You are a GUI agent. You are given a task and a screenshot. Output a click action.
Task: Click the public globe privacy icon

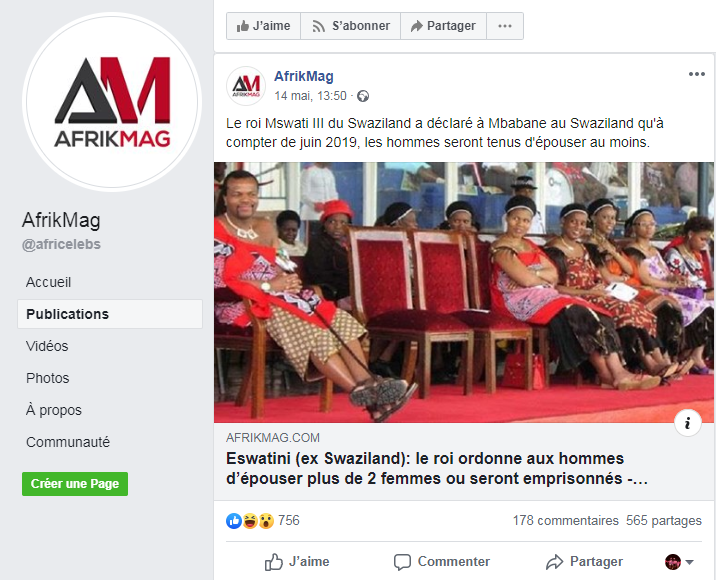click(363, 96)
